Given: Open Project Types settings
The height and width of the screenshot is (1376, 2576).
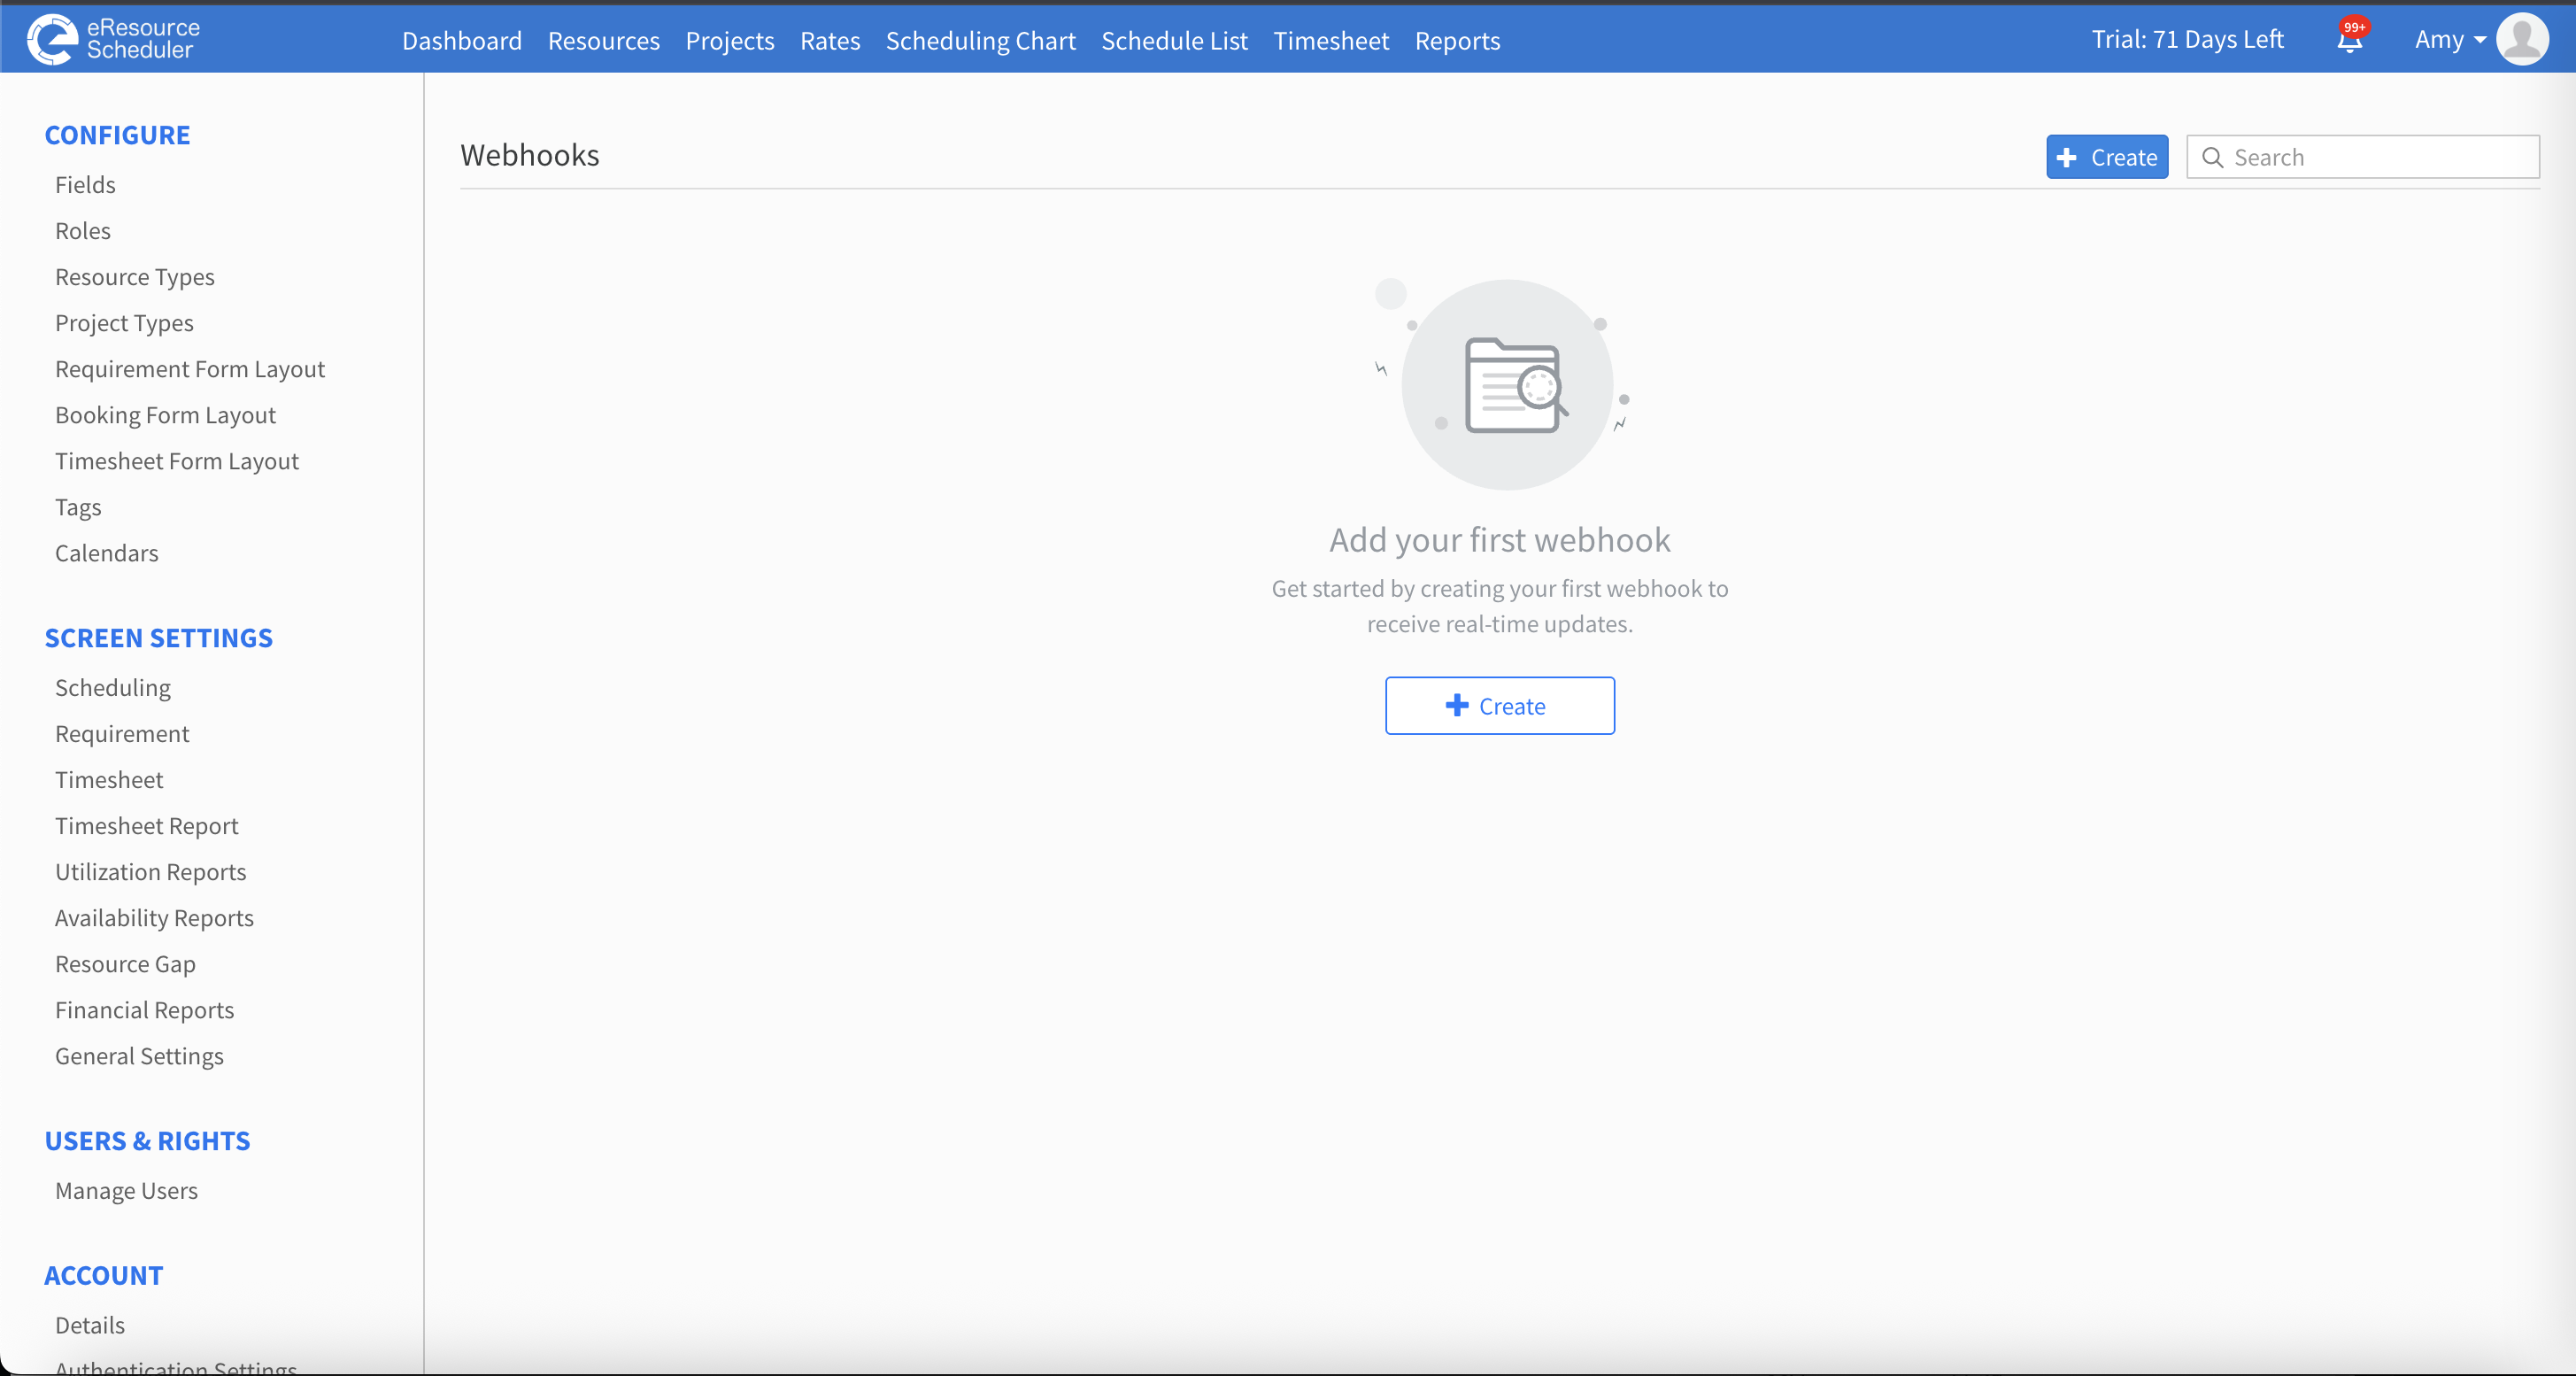Looking at the screenshot, I should (x=124, y=323).
